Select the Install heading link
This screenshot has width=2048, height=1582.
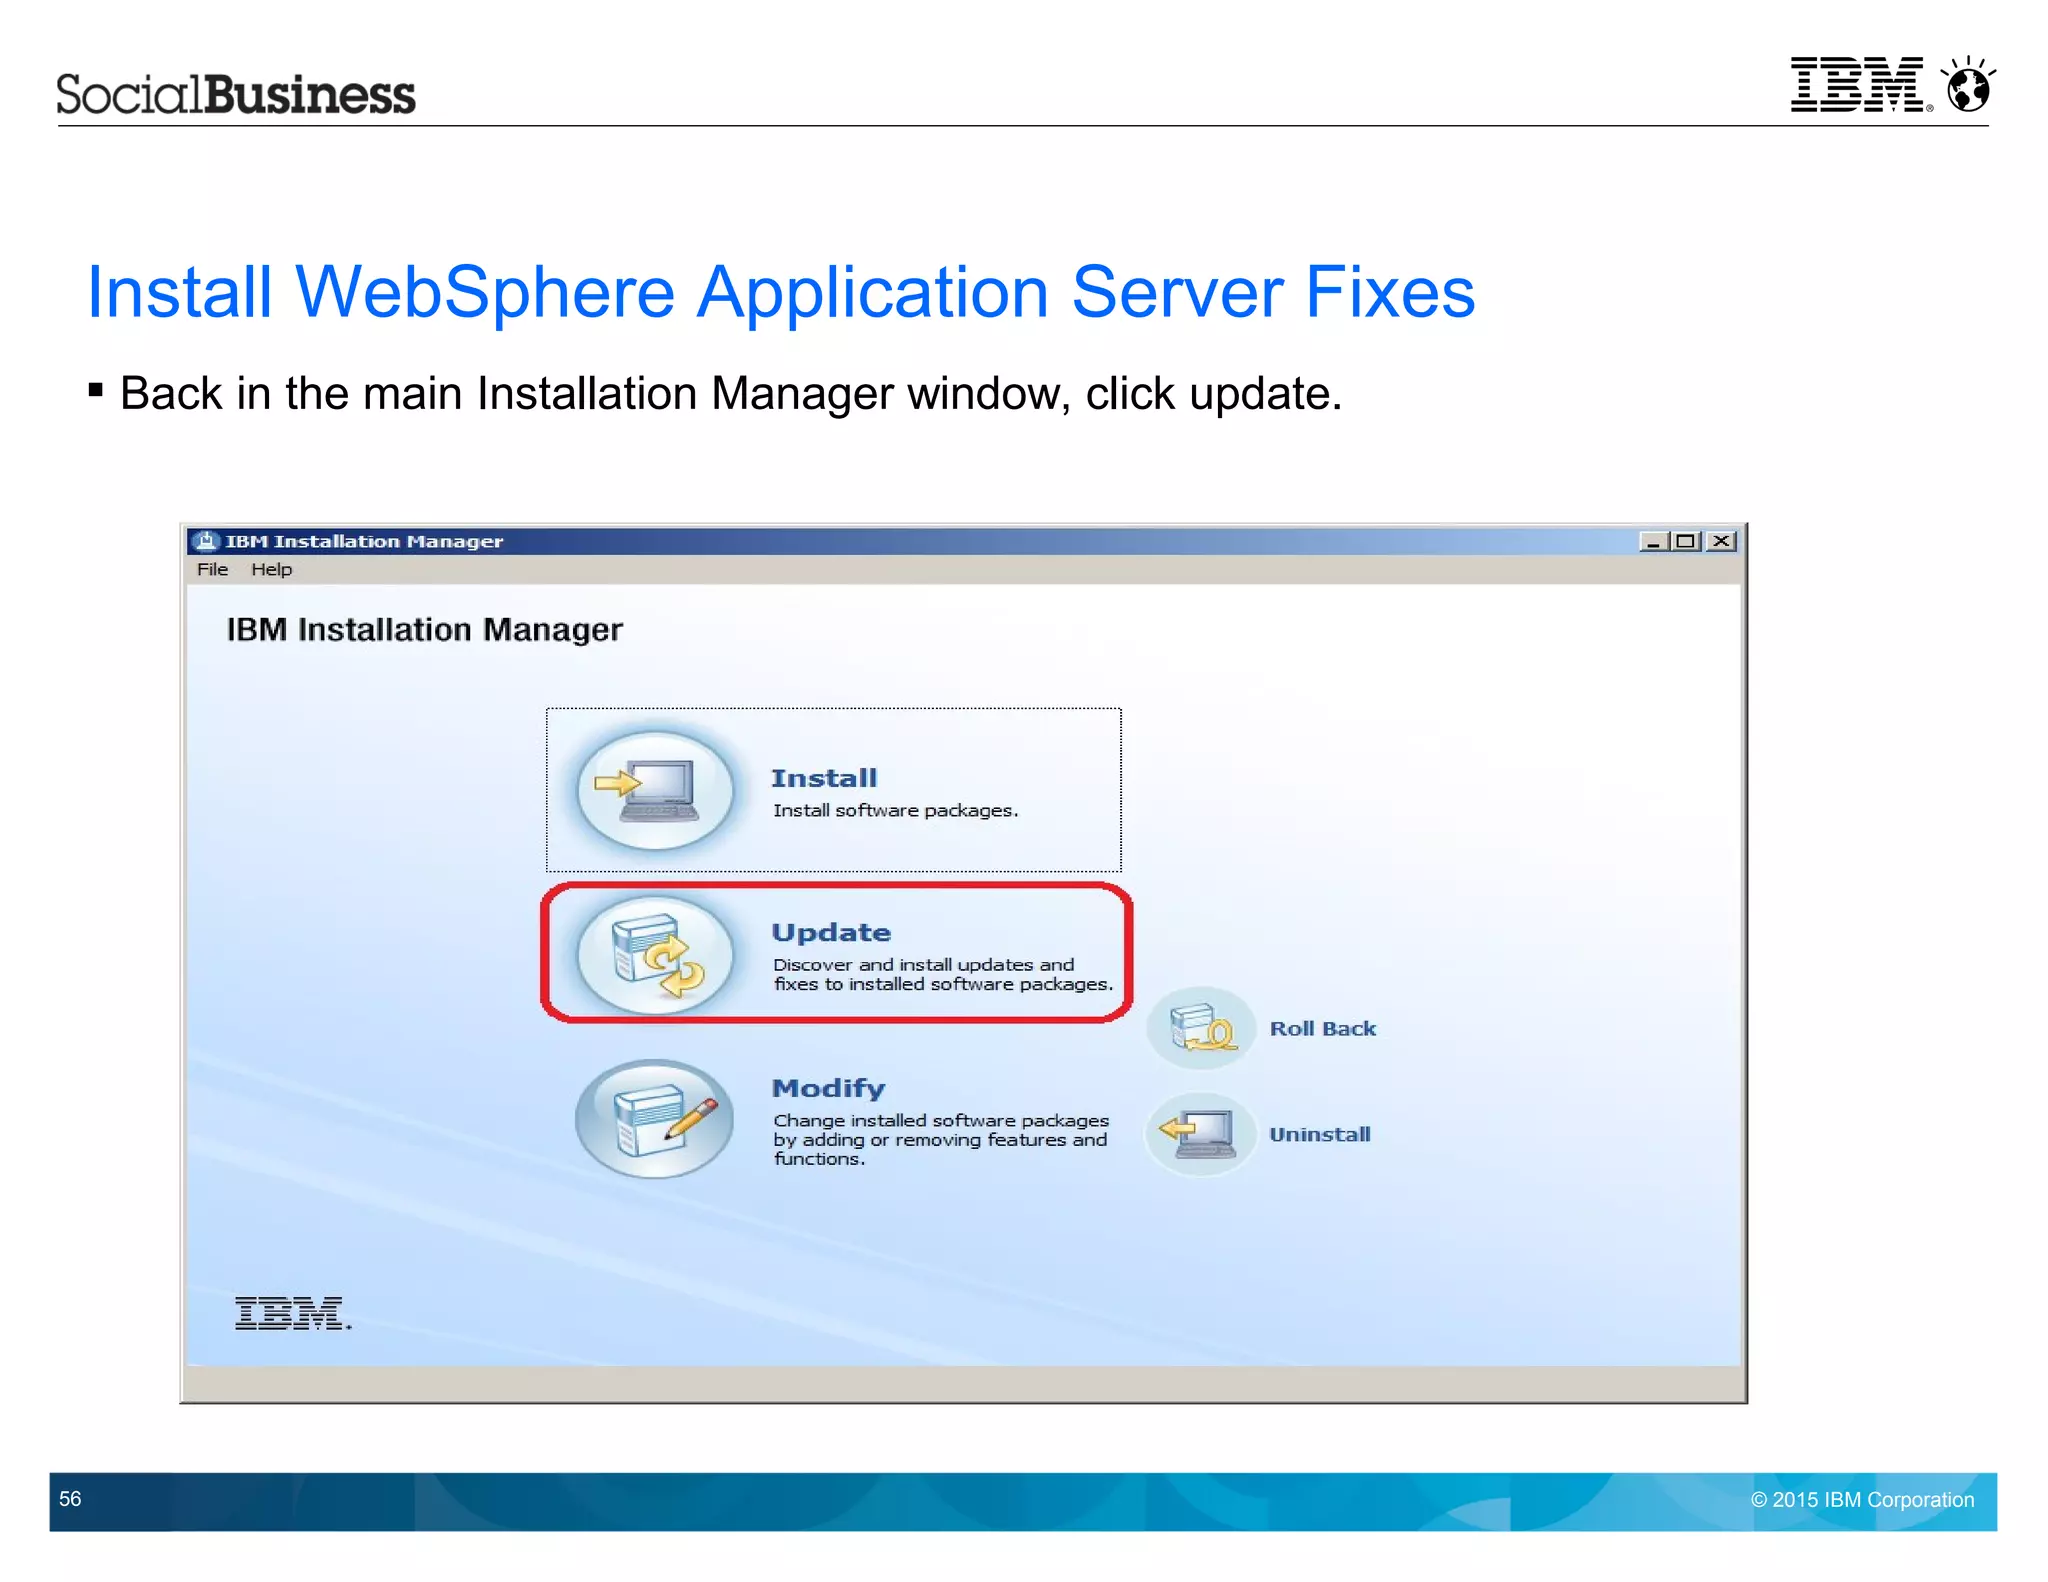click(824, 778)
